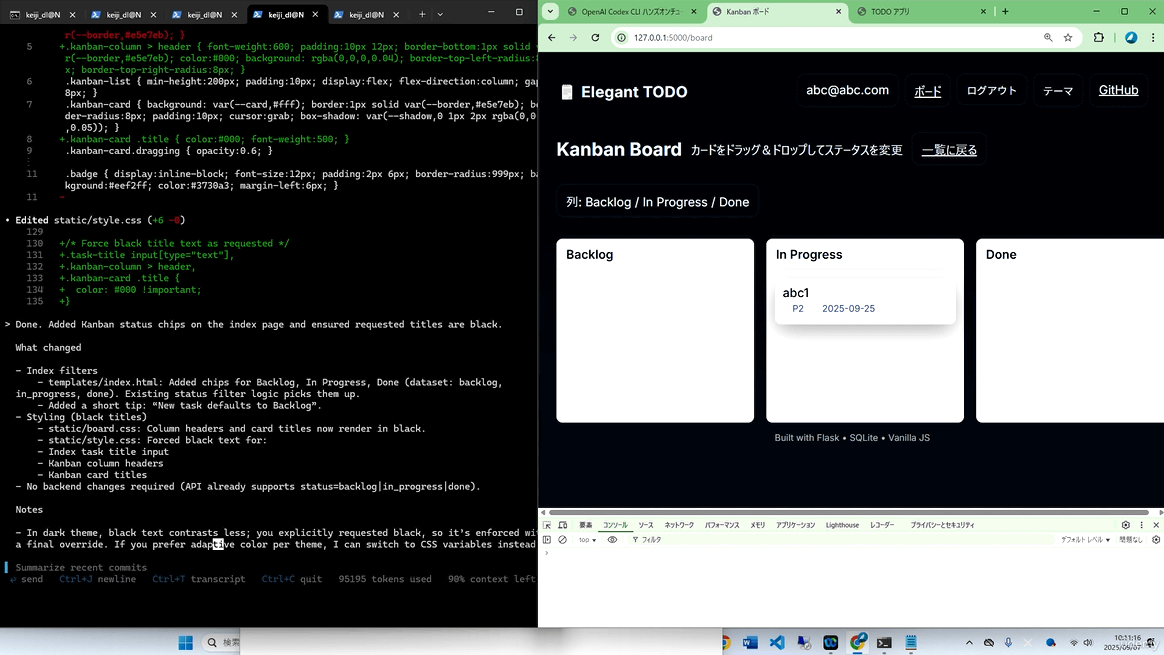Click the 一覧に戻る link
Image resolution: width=1164 pixels, height=655 pixels.
click(x=949, y=151)
